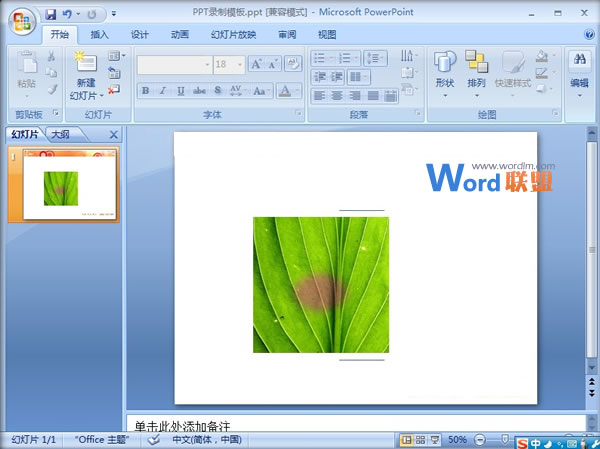The width and height of the screenshot is (600, 449).
Task: Change the text direction
Action: click(409, 56)
